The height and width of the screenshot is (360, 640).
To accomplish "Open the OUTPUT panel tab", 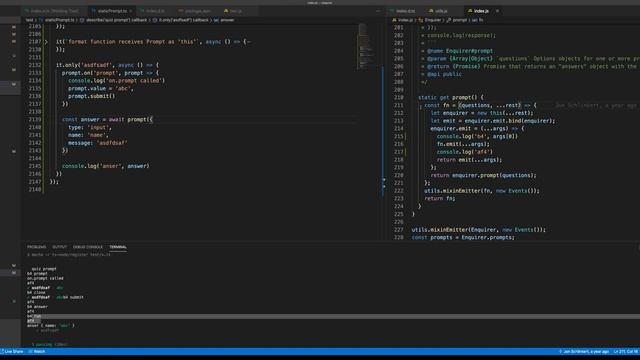I will 59,247.
